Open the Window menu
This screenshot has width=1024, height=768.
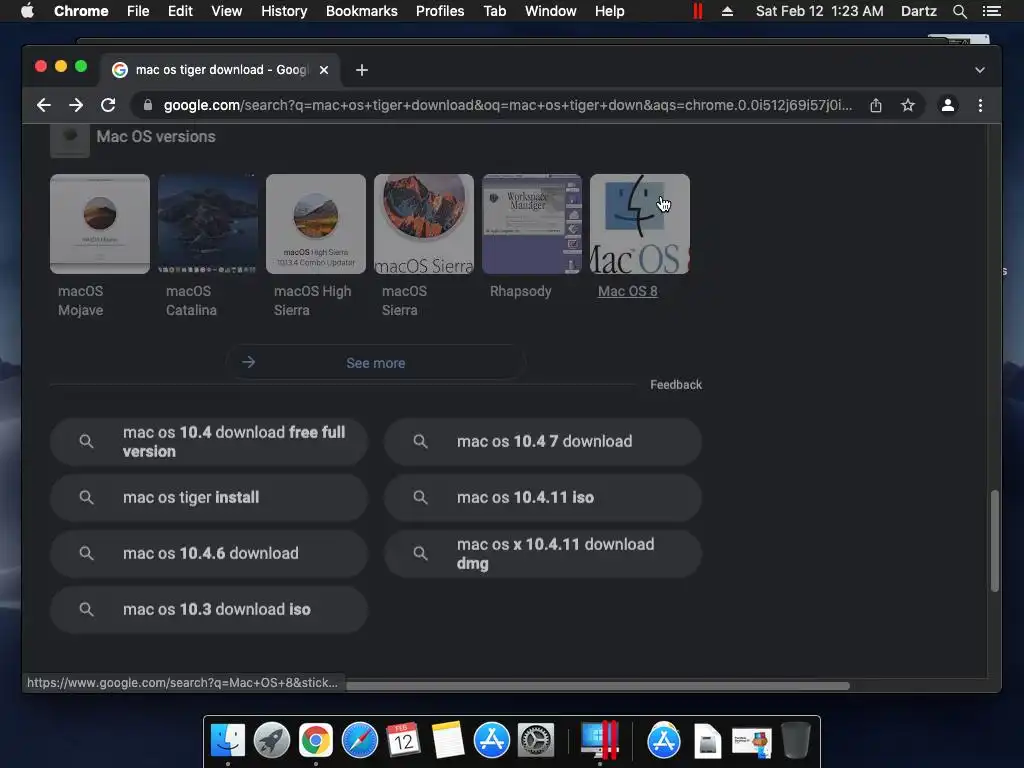point(551,11)
